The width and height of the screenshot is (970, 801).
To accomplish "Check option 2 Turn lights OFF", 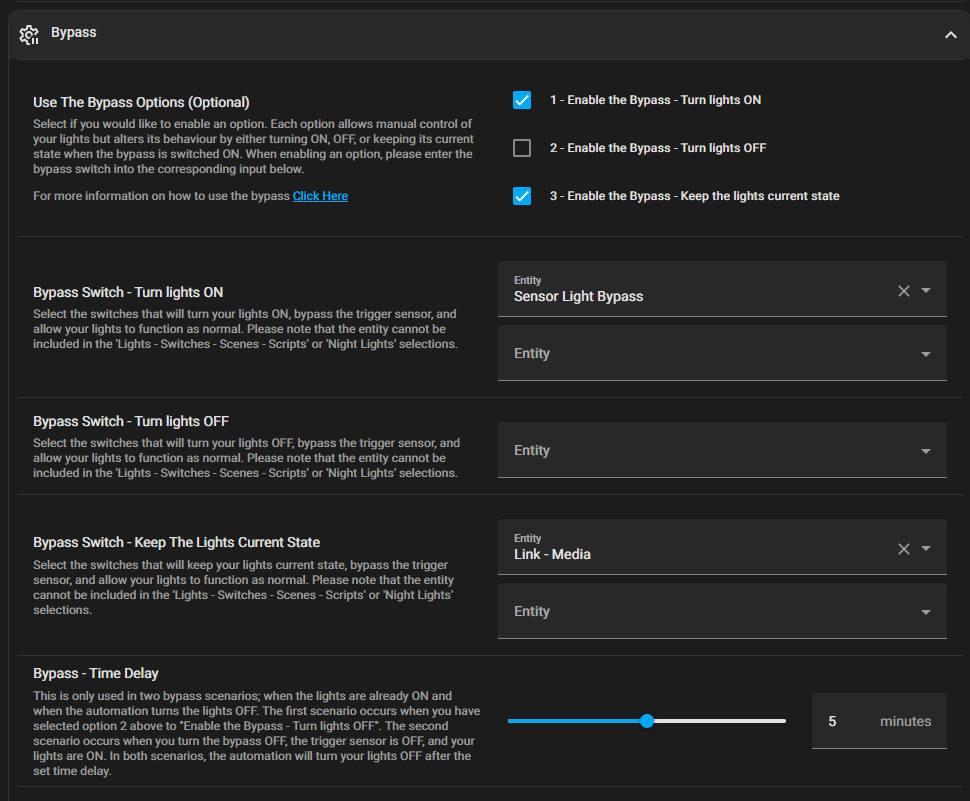I will click(522, 148).
